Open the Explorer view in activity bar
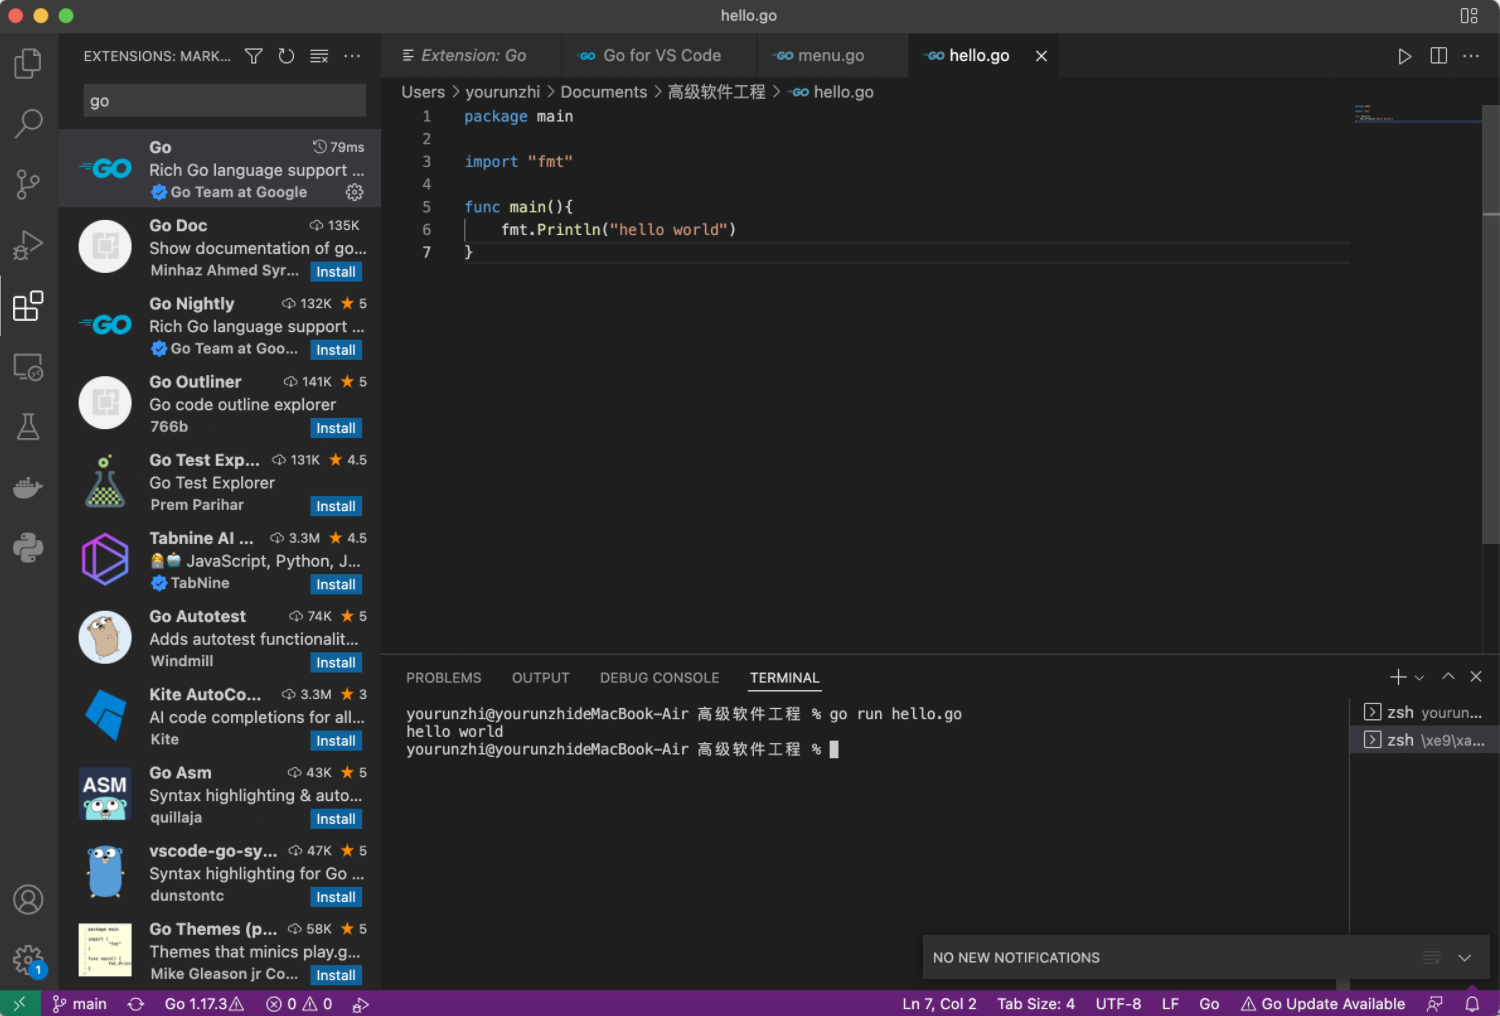Screen dimensions: 1500x1016 tap(28, 63)
